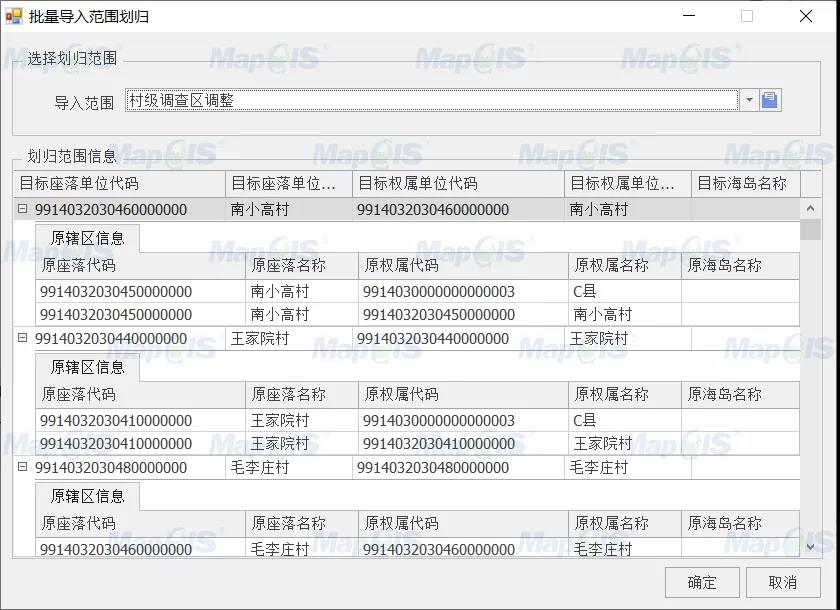
Task: Select the 原辖区信息 tab under 南小高村
Action: point(88,239)
